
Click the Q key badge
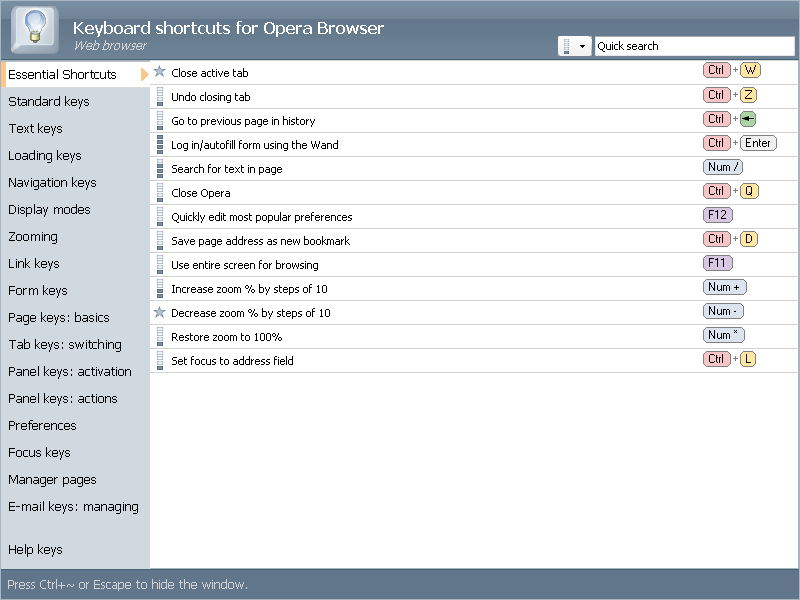pyautogui.click(x=749, y=191)
